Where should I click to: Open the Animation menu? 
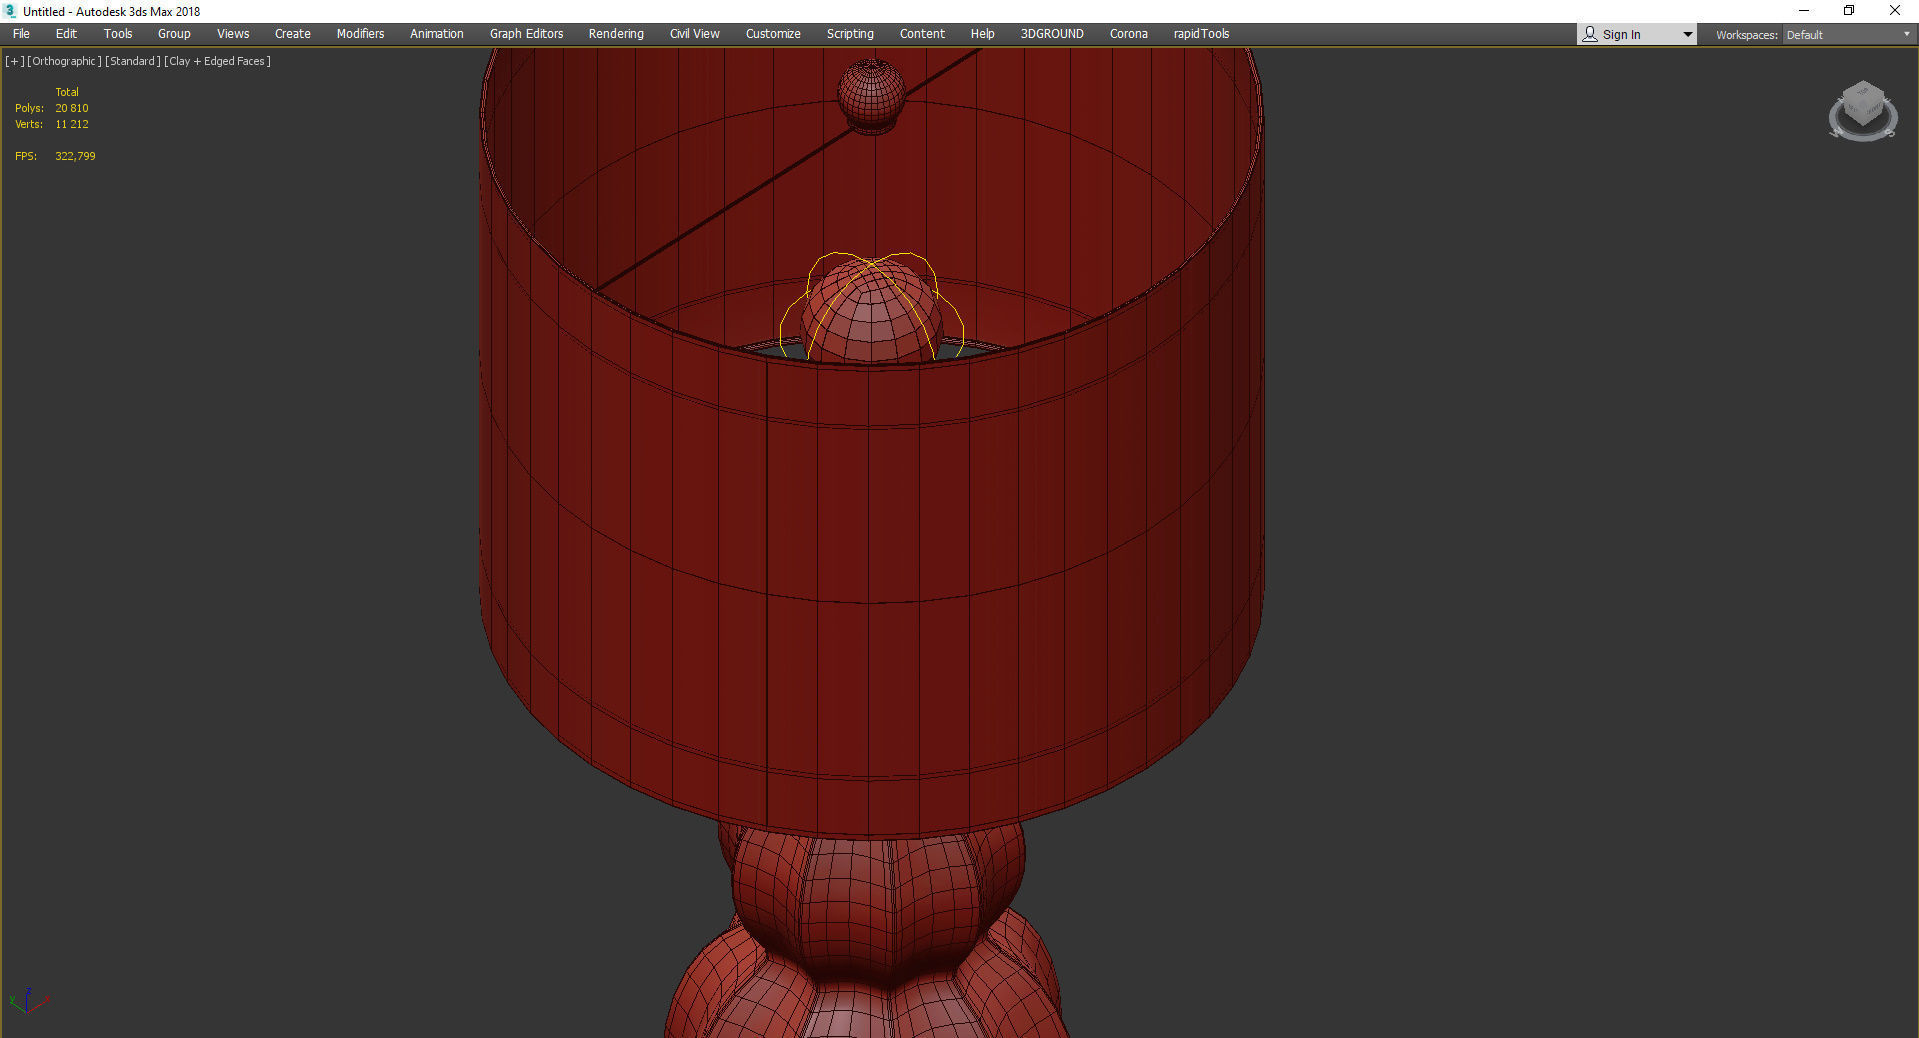437,34
